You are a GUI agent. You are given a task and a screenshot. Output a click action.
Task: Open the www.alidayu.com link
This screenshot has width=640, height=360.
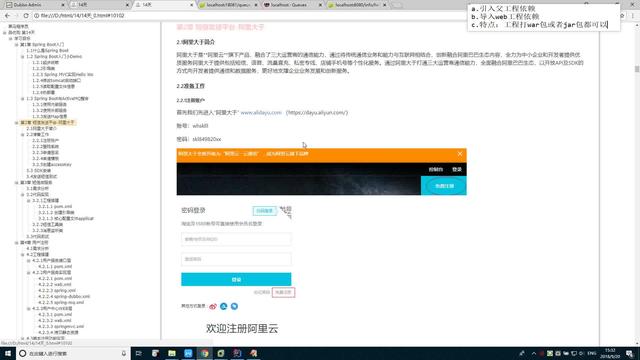click(261, 113)
